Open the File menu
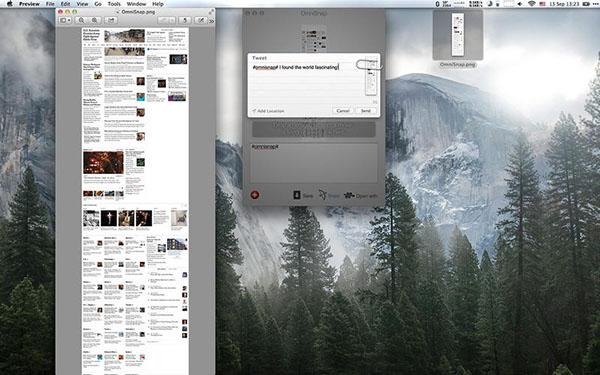600x375 pixels. pyautogui.click(x=50, y=4)
